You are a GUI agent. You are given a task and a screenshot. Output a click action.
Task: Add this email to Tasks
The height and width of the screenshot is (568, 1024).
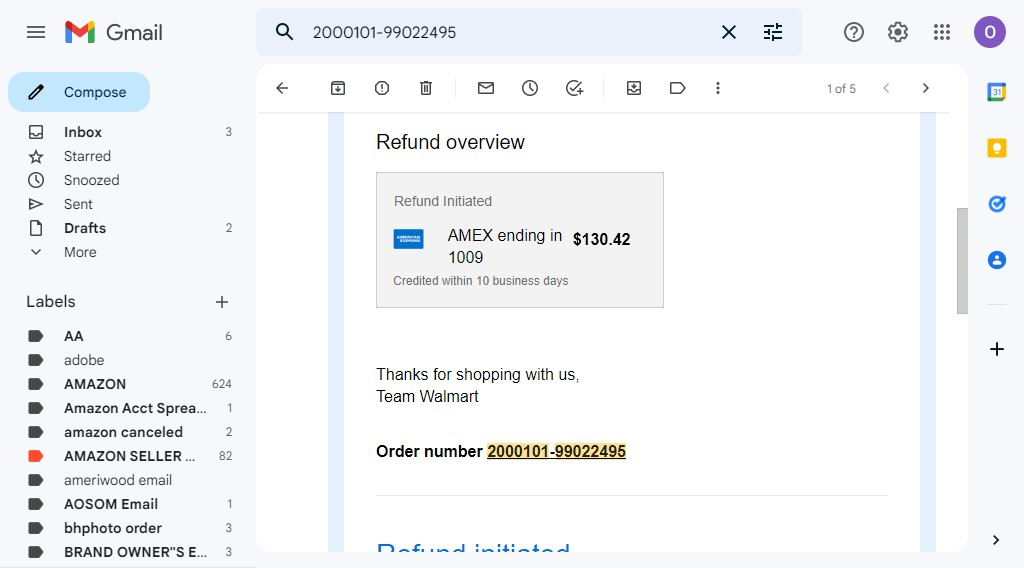[574, 88]
